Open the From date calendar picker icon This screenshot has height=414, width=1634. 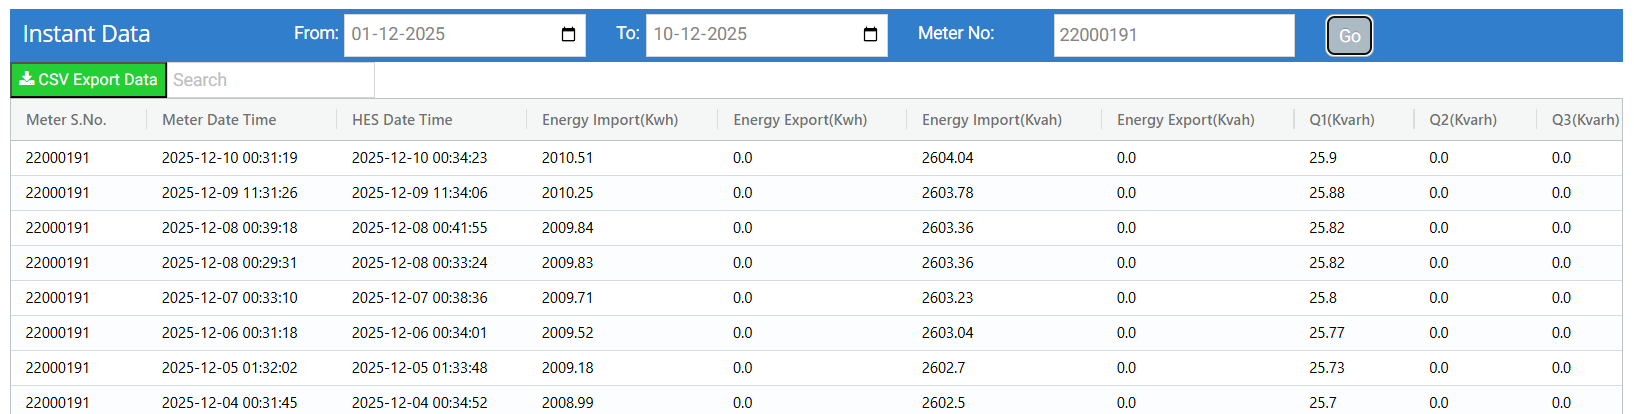(568, 35)
